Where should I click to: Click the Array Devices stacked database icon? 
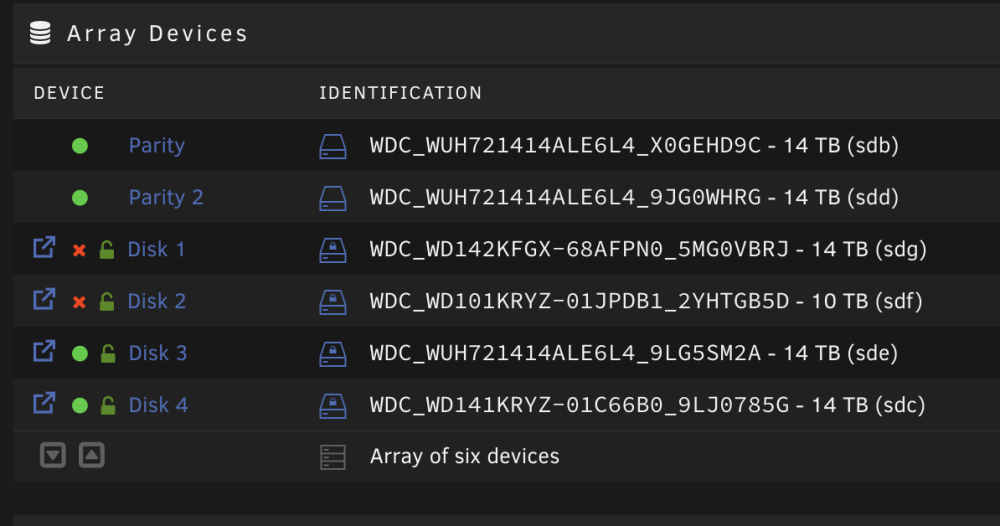pos(40,33)
